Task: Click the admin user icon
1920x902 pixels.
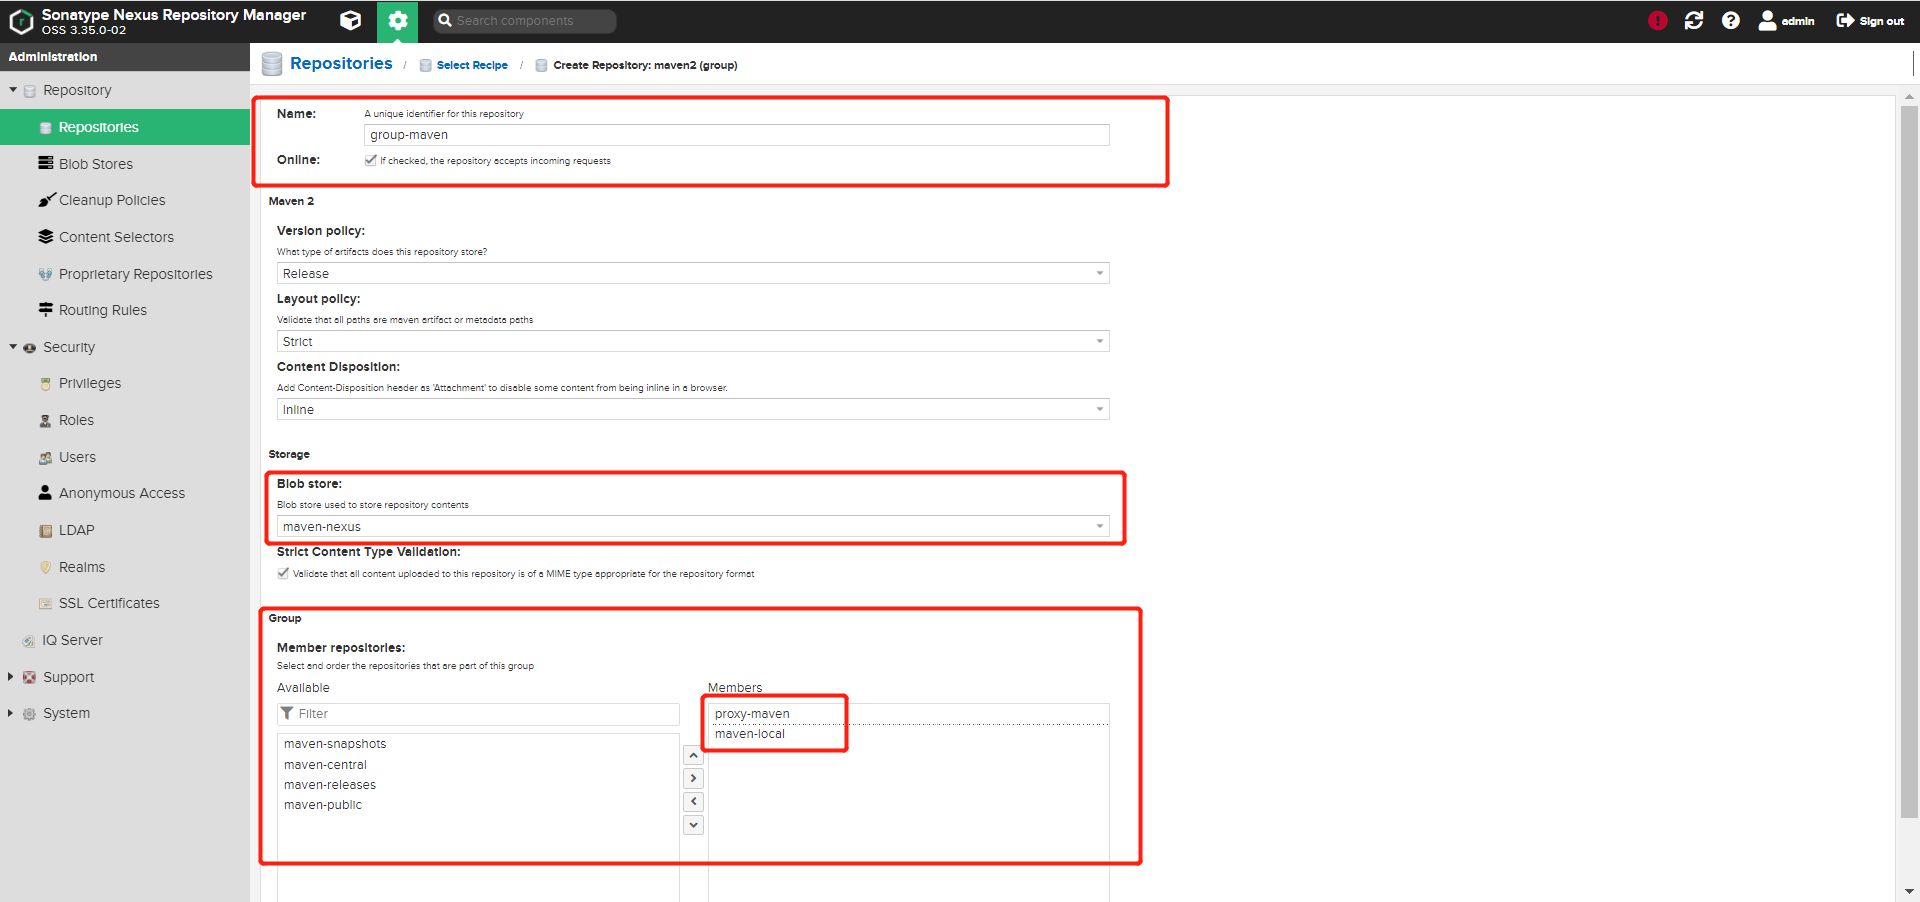Action: pos(1767,21)
